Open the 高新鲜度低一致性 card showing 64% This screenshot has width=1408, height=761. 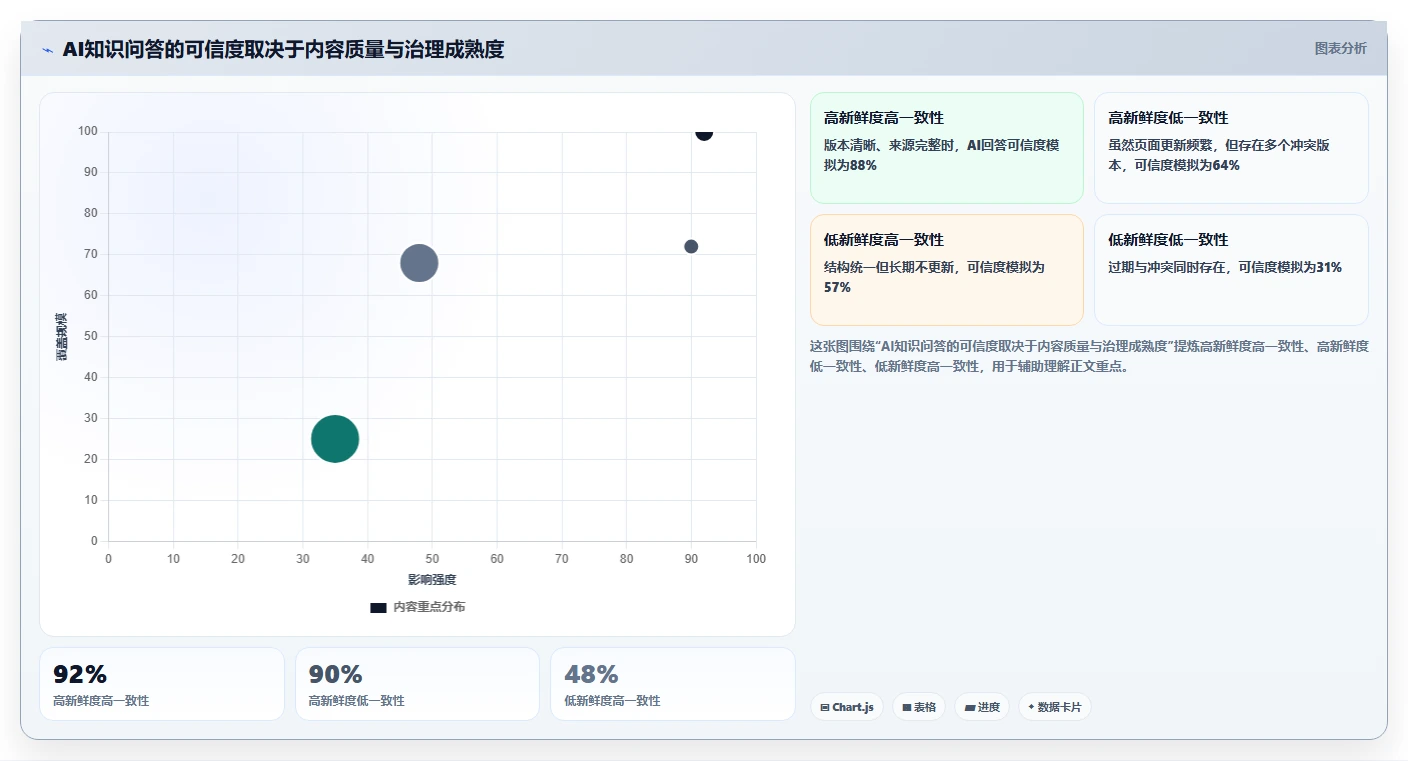click(x=1231, y=148)
